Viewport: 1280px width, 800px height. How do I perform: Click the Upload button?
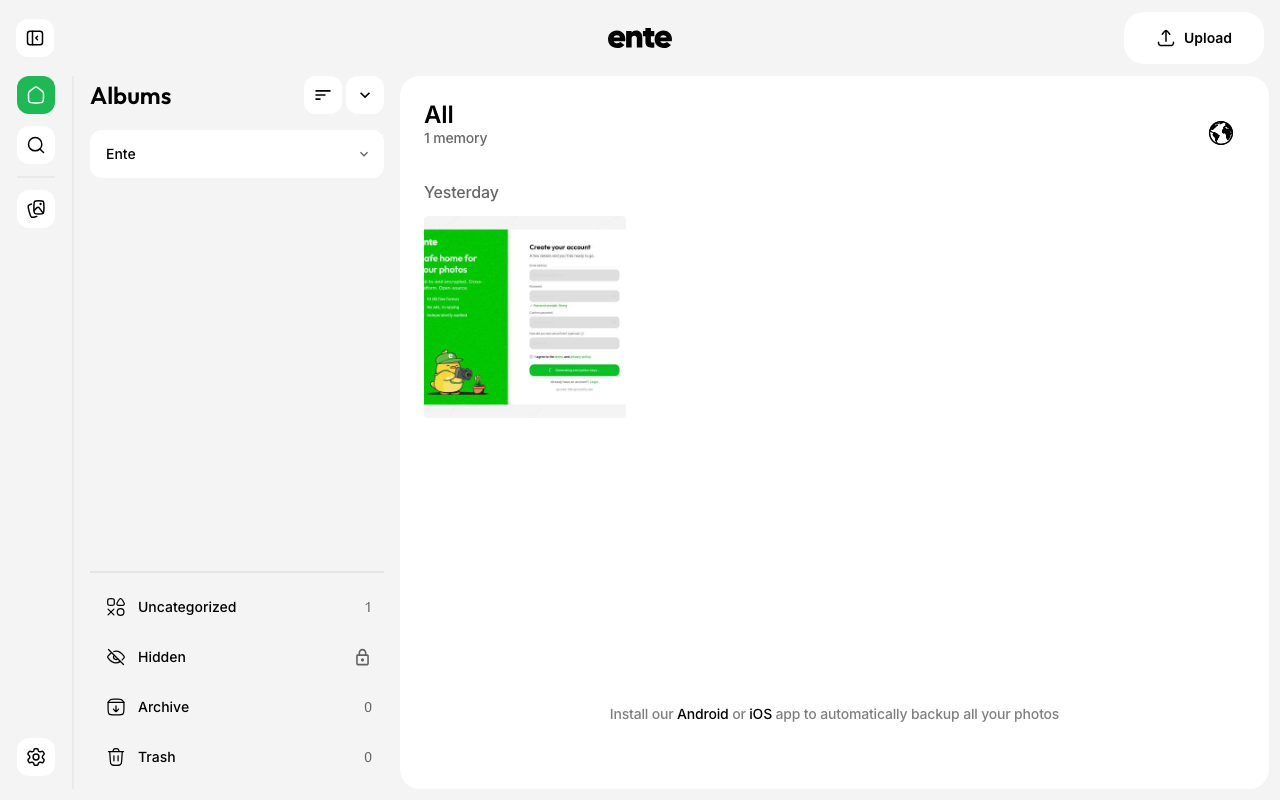pos(1194,38)
